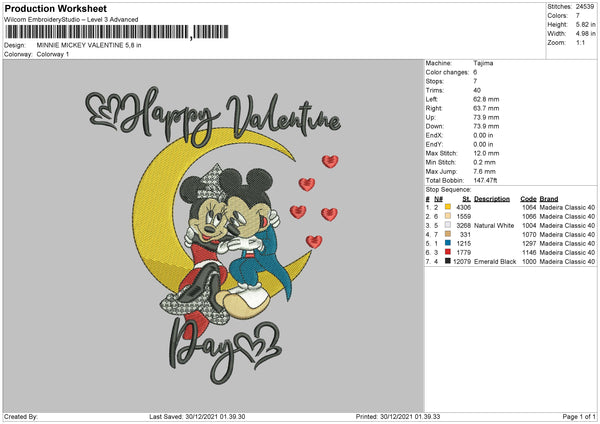Screen dimensions: 600x424
Task: Select the Width value '4.98 in'
Action: point(585,34)
